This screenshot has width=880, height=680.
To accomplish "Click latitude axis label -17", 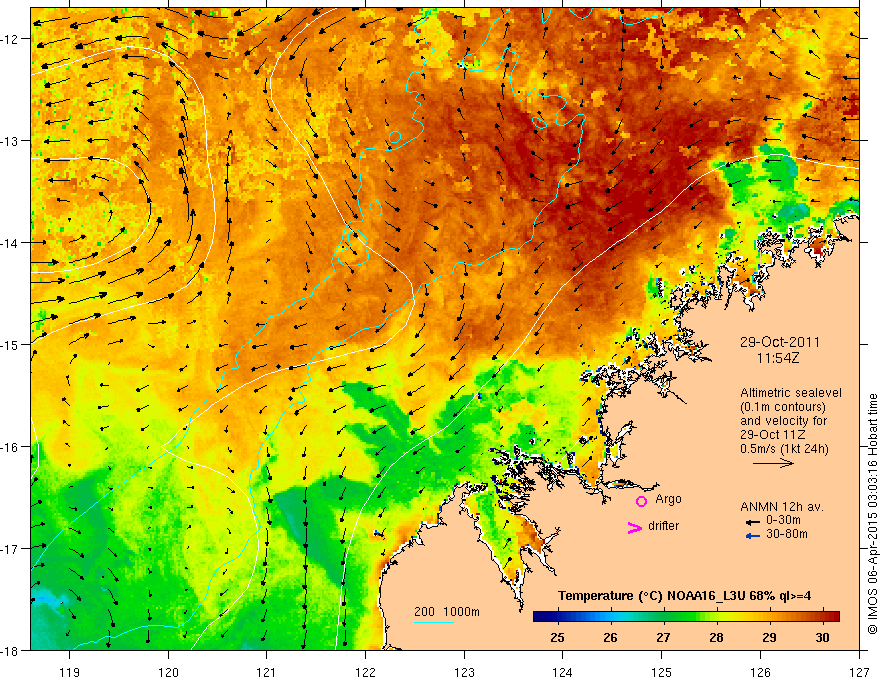I will pyautogui.click(x=11, y=549).
